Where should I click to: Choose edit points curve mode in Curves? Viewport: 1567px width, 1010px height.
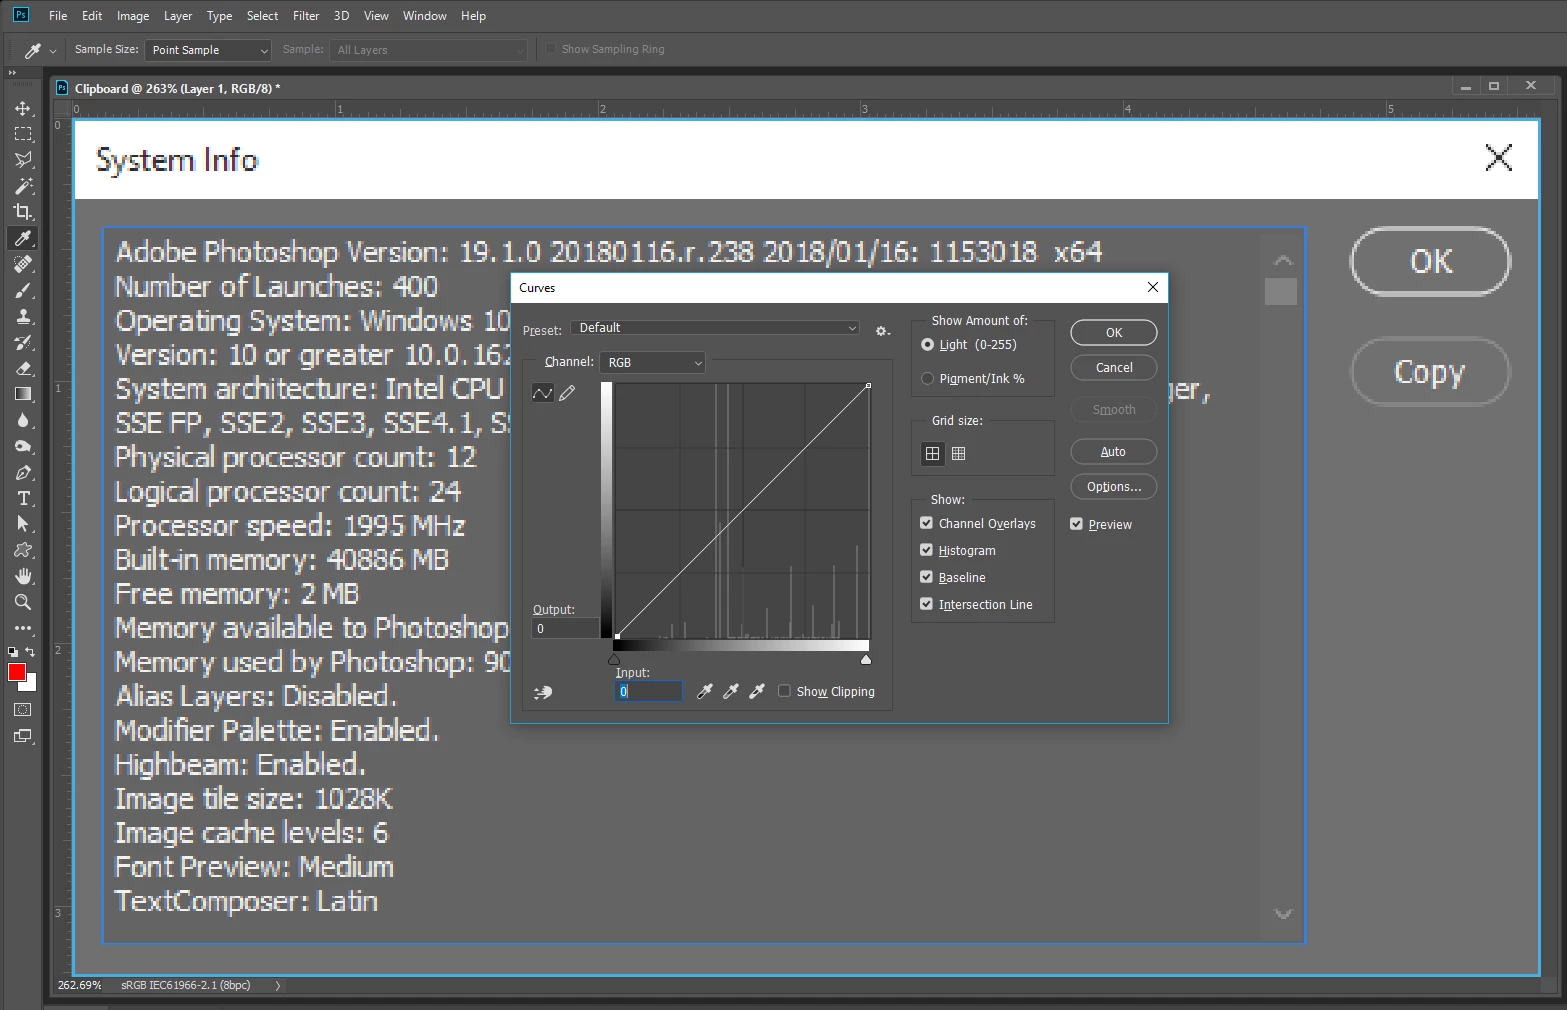coord(542,393)
